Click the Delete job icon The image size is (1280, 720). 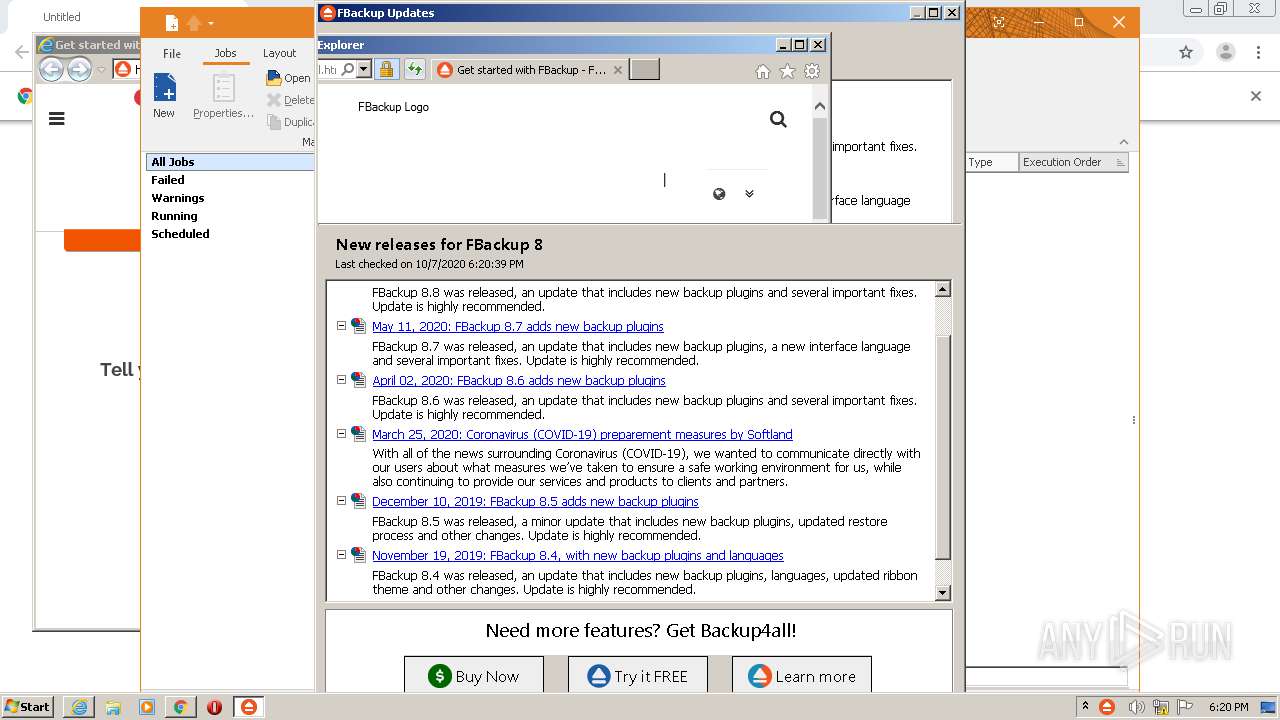[x=274, y=100]
